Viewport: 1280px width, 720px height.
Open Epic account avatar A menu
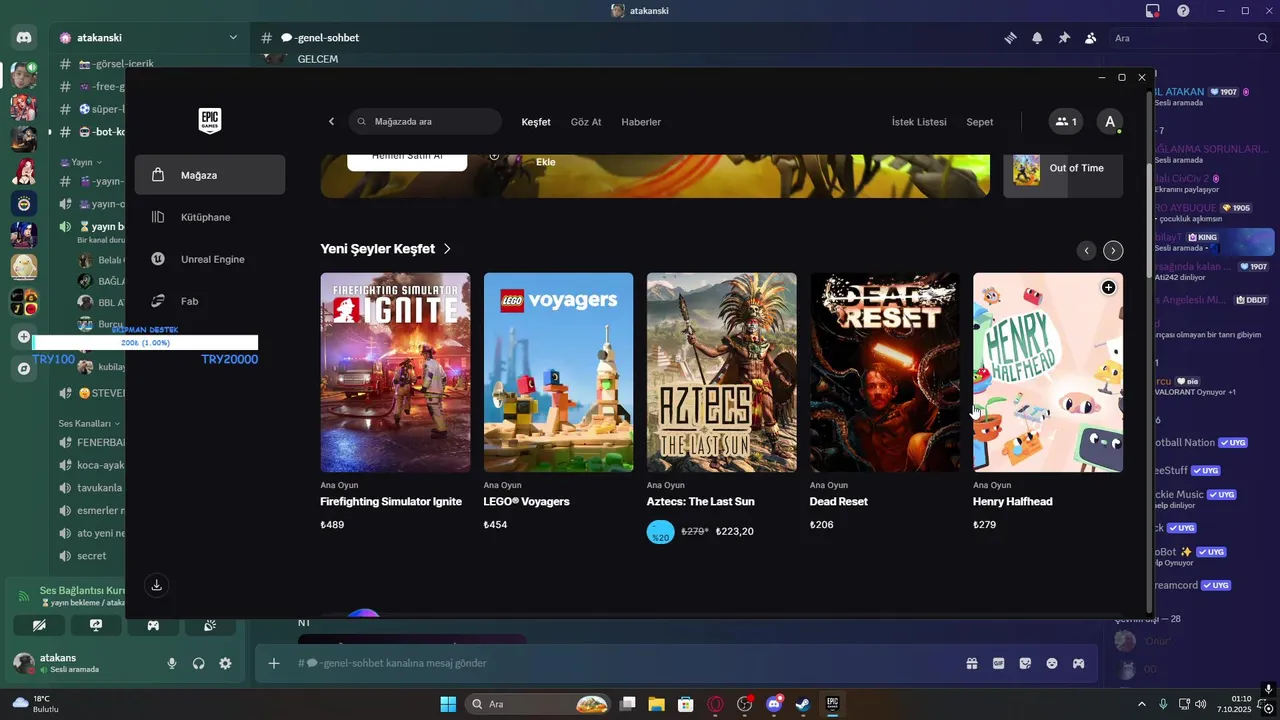click(x=1109, y=122)
